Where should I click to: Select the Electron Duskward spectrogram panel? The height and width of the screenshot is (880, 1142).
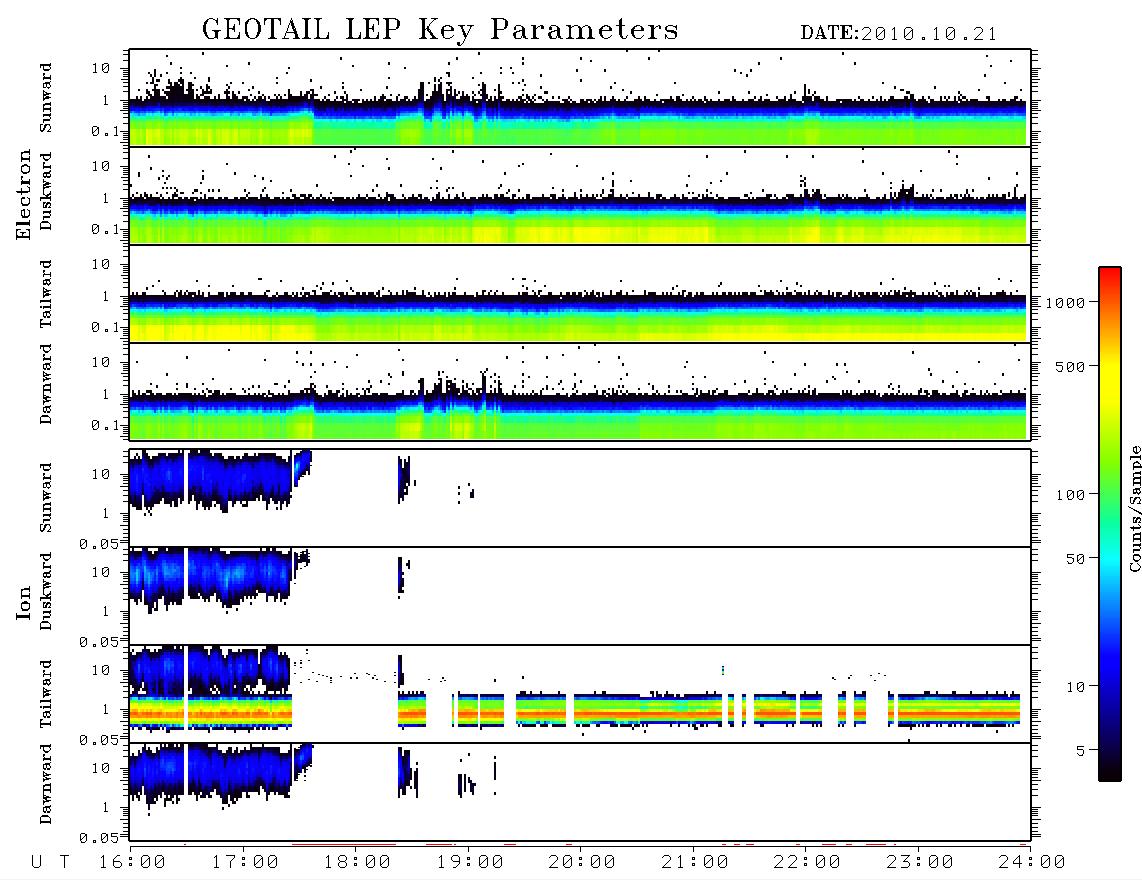[580, 195]
